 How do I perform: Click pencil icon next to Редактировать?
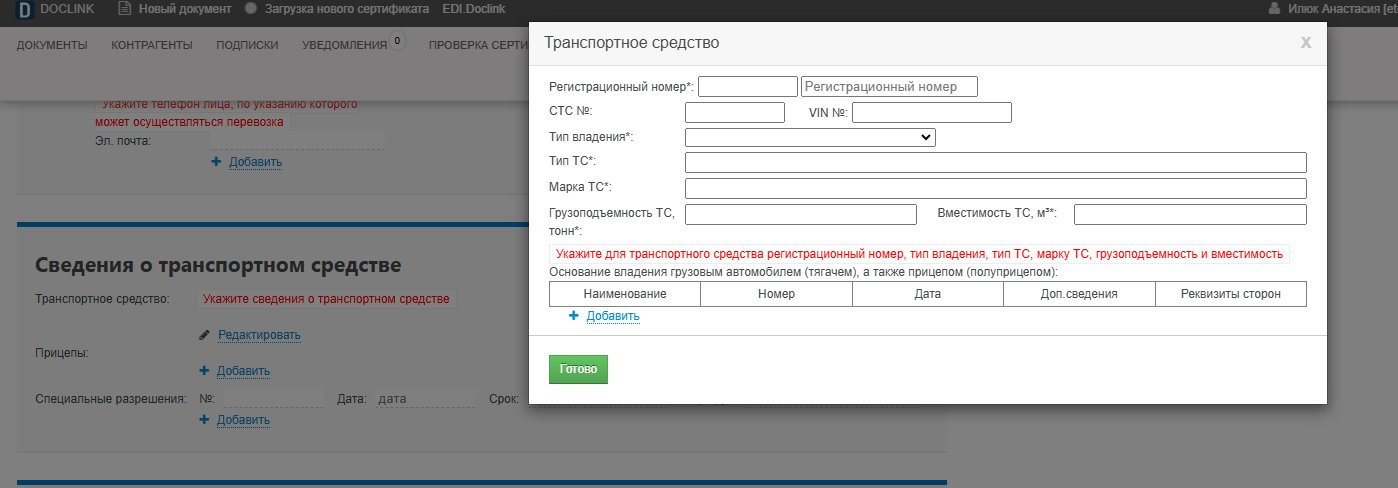[x=205, y=334]
